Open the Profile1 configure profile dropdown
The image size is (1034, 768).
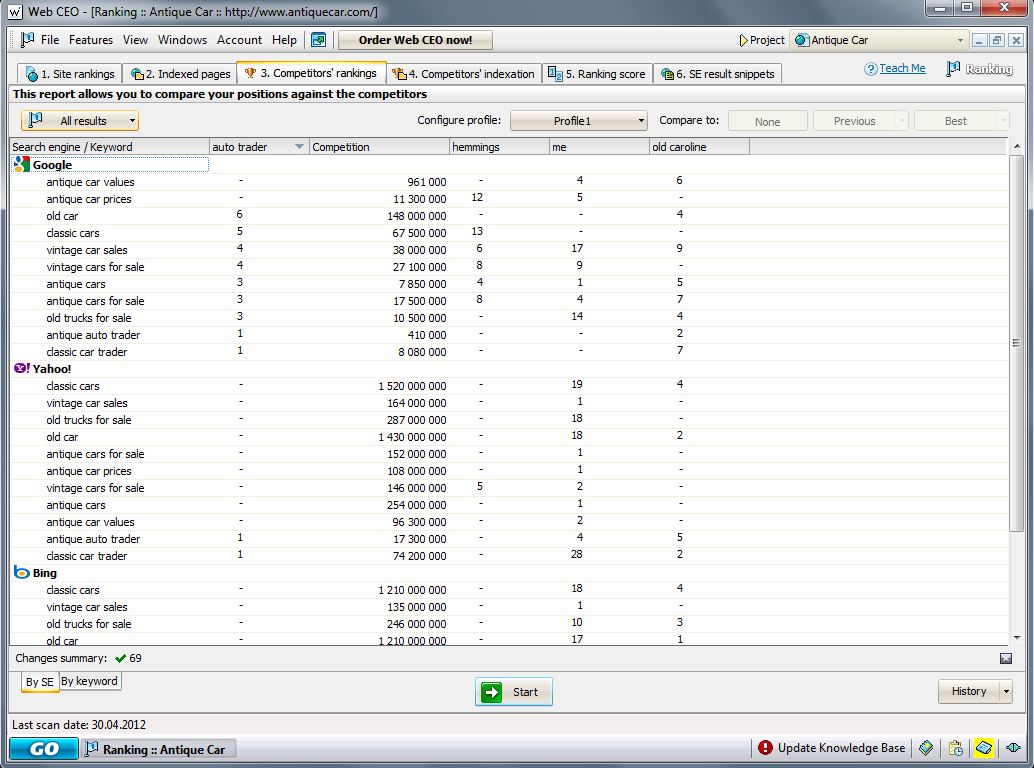(x=578, y=121)
